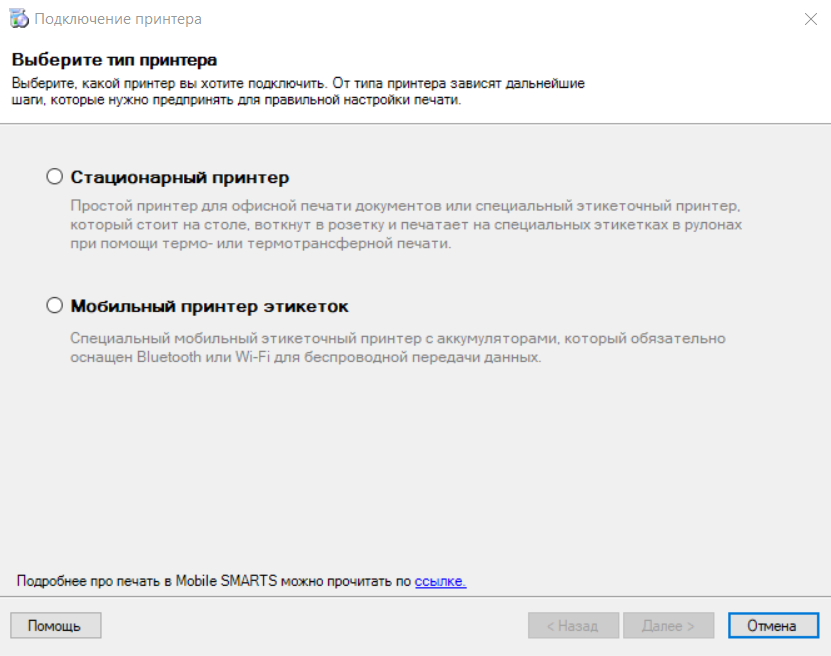Select the Стационарный принтер radio button
This screenshot has height=656, width=831.
55,176
